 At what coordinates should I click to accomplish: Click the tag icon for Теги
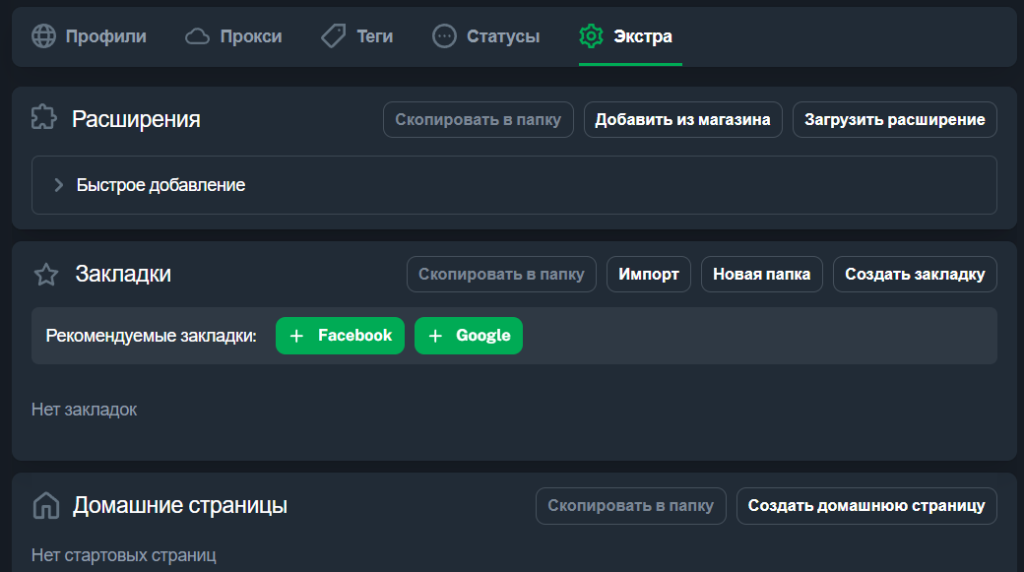(x=334, y=36)
